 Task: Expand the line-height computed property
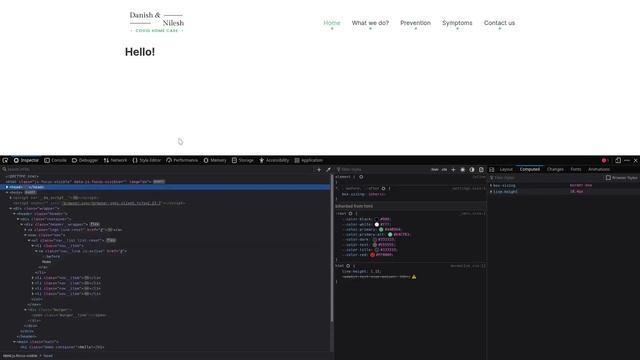[491, 191]
